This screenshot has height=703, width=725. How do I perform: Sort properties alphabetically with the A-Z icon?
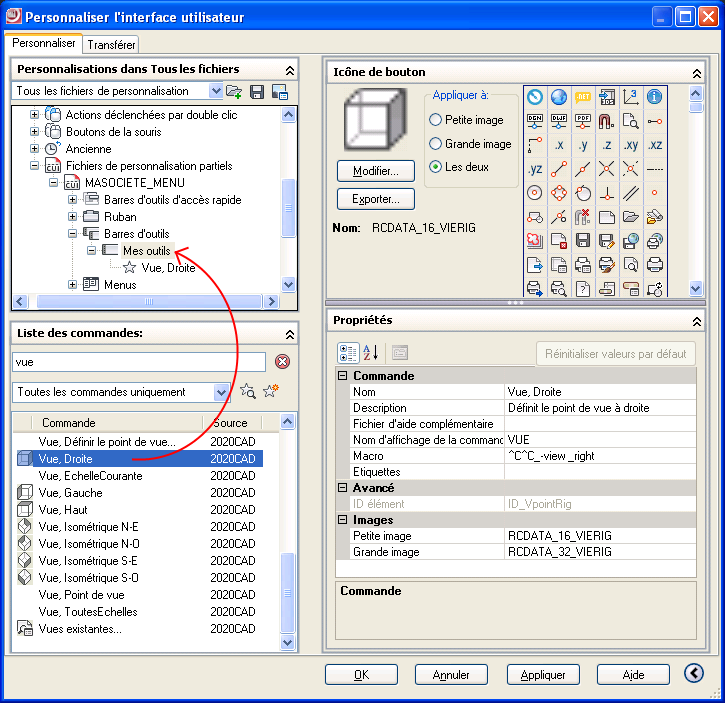tap(370, 352)
